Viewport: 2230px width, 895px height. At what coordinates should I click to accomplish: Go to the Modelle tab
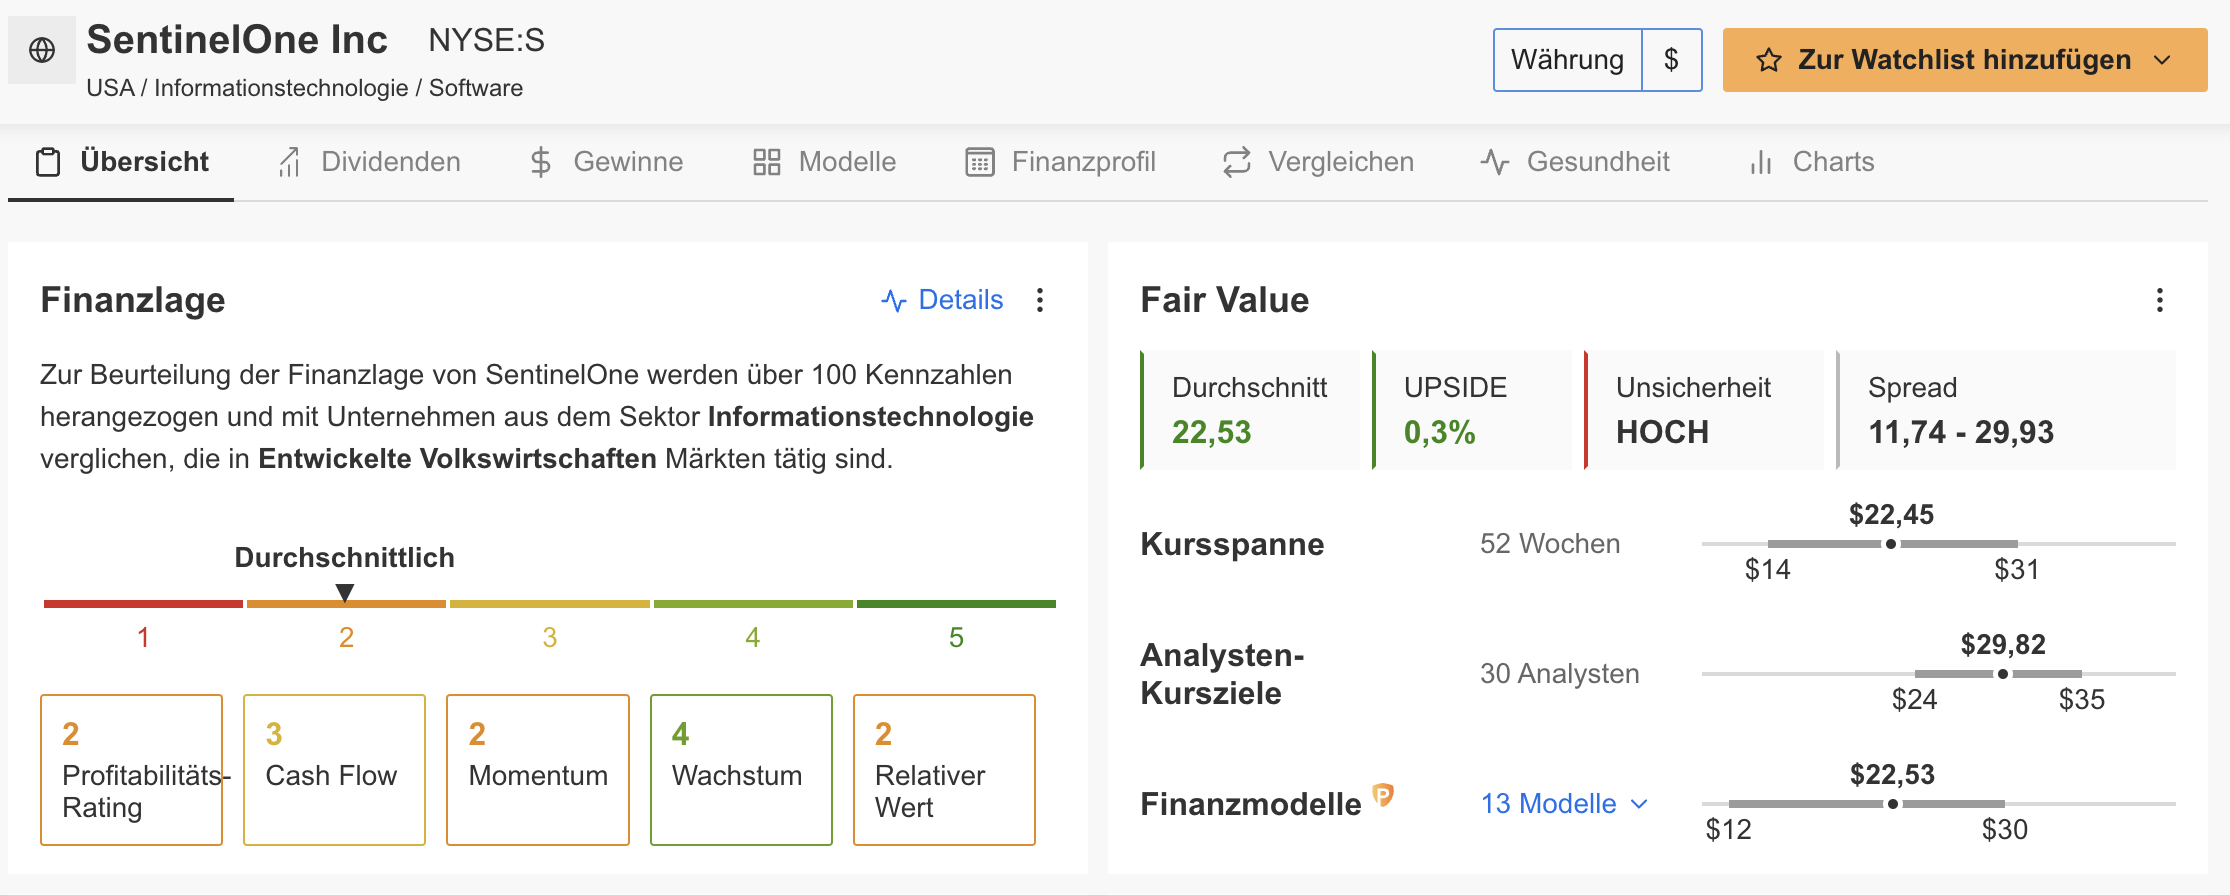click(824, 162)
